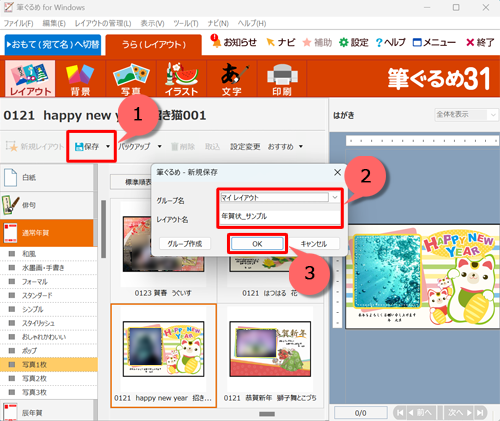Select 写真2枚 subcategory
500x421 pixels.
pyautogui.click(x=49, y=378)
